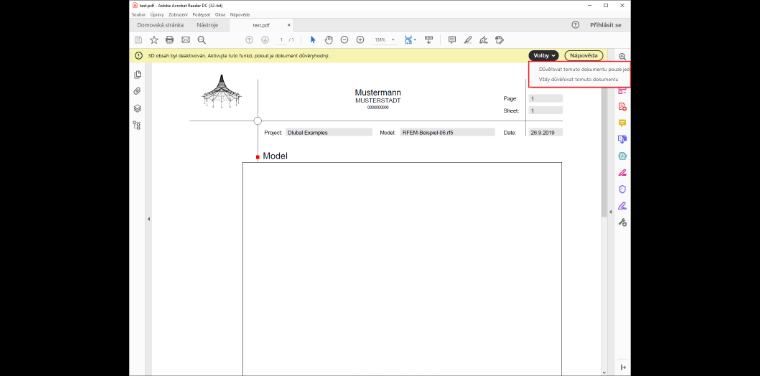Open Fill & Sign pink pen tool

[x=622, y=172]
